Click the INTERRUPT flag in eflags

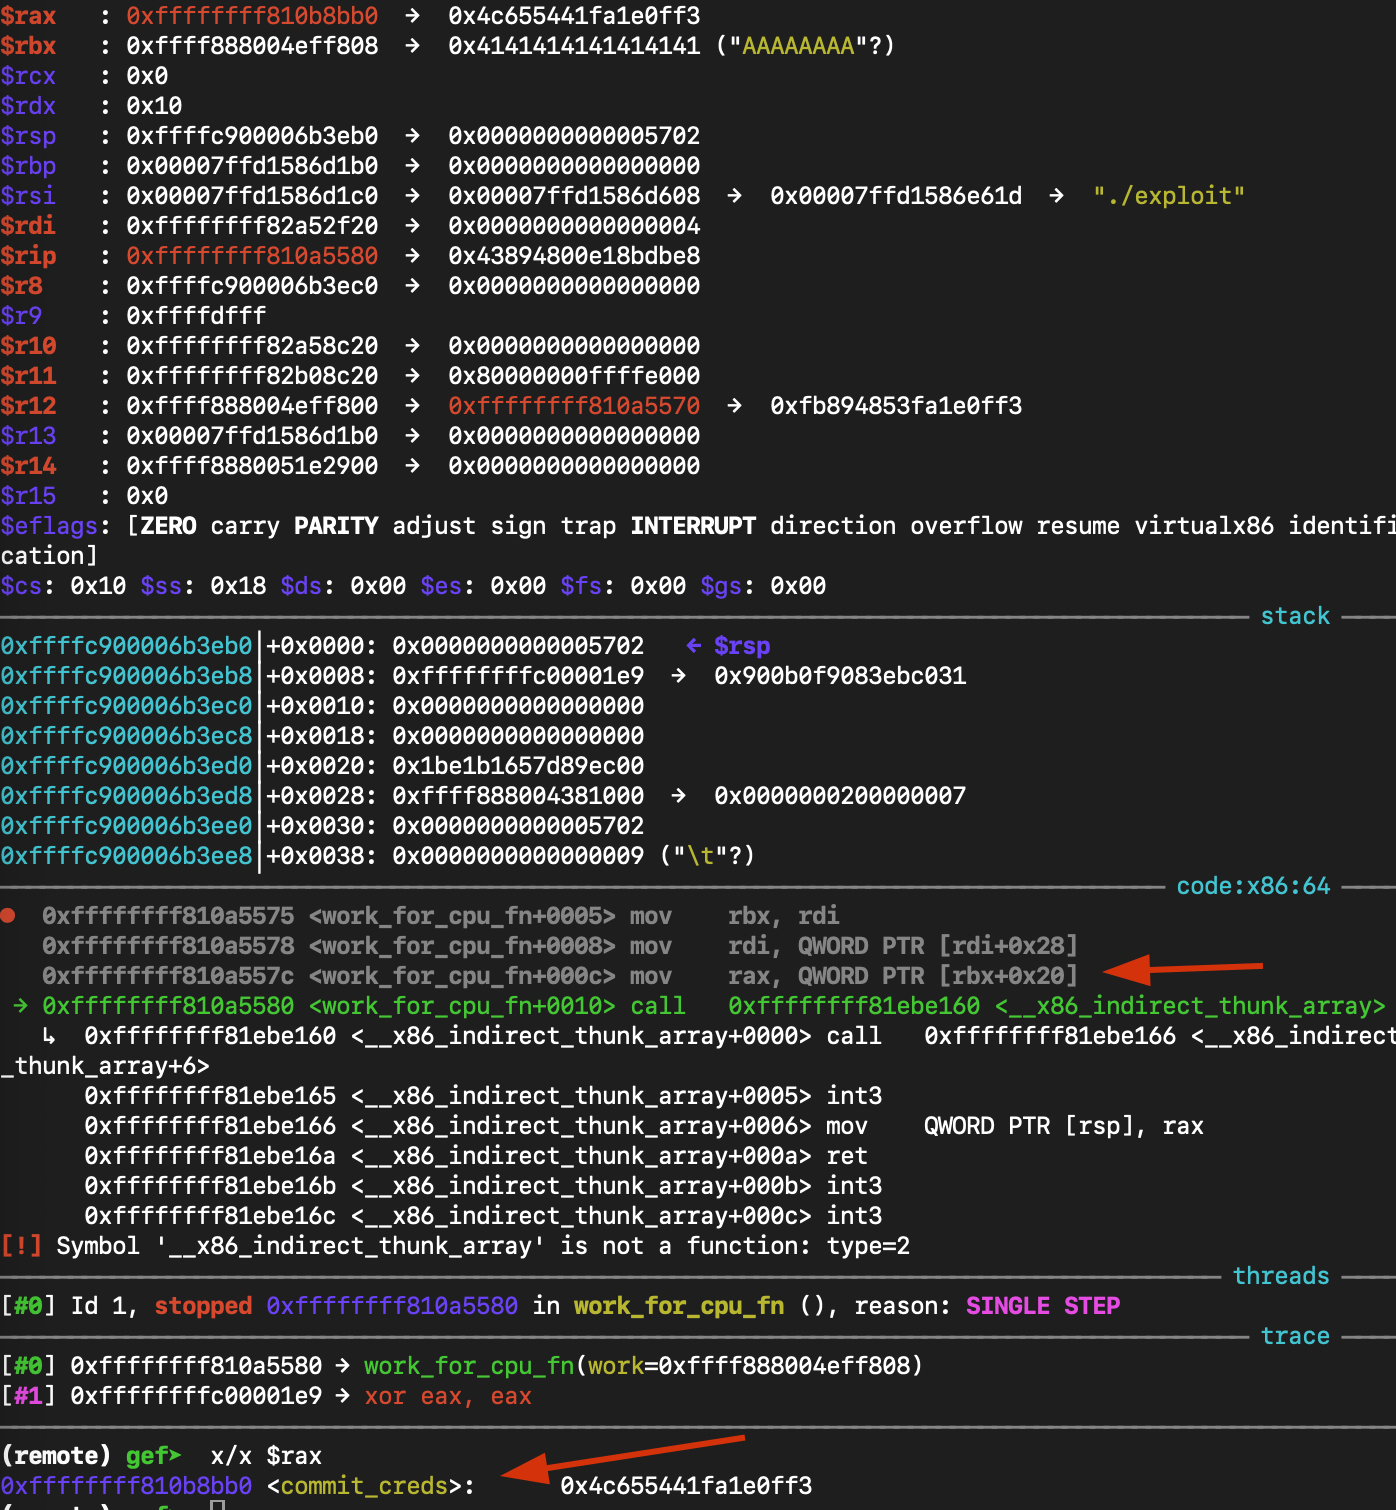click(x=693, y=526)
